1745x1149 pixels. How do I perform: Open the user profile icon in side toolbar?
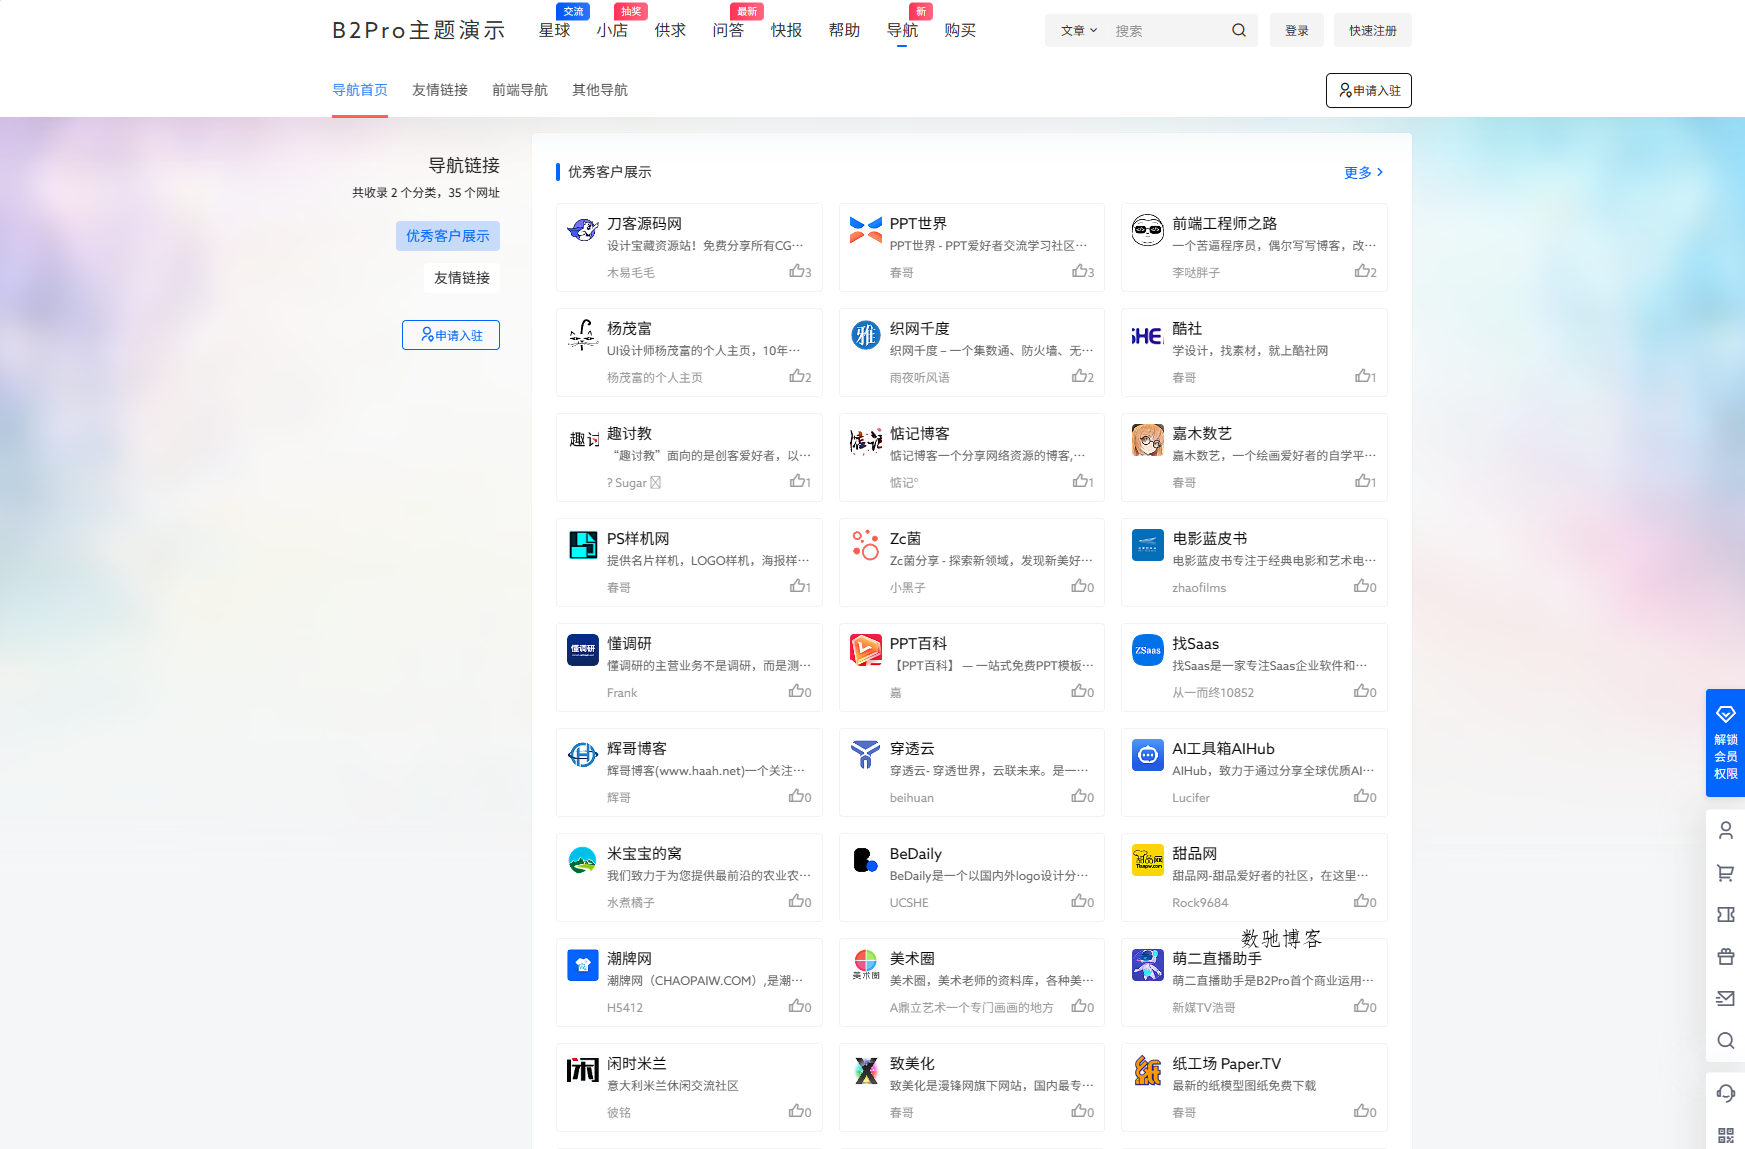click(x=1726, y=830)
